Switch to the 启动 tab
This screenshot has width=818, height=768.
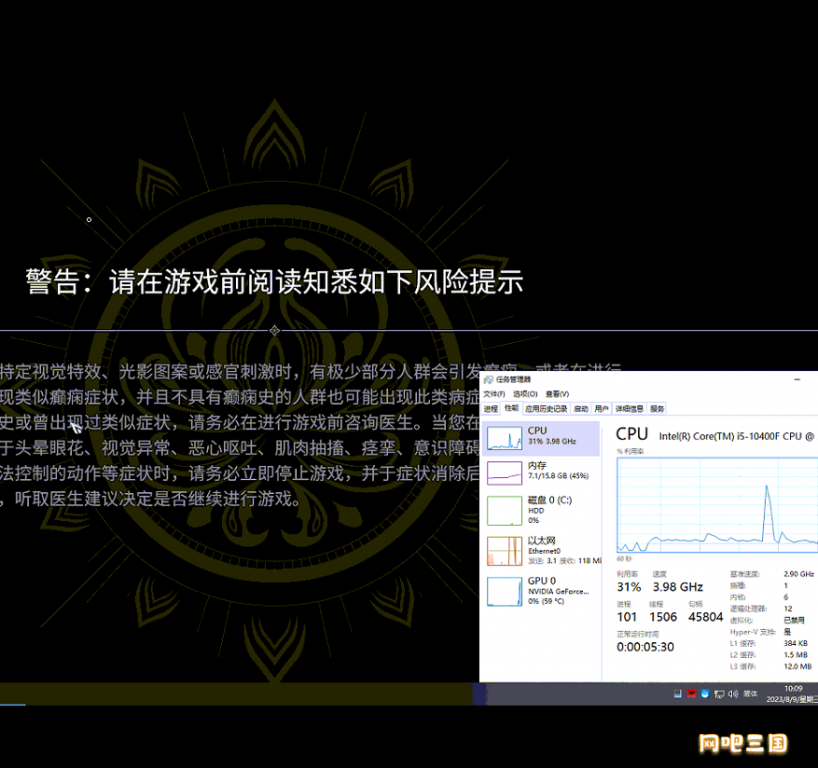coord(581,409)
